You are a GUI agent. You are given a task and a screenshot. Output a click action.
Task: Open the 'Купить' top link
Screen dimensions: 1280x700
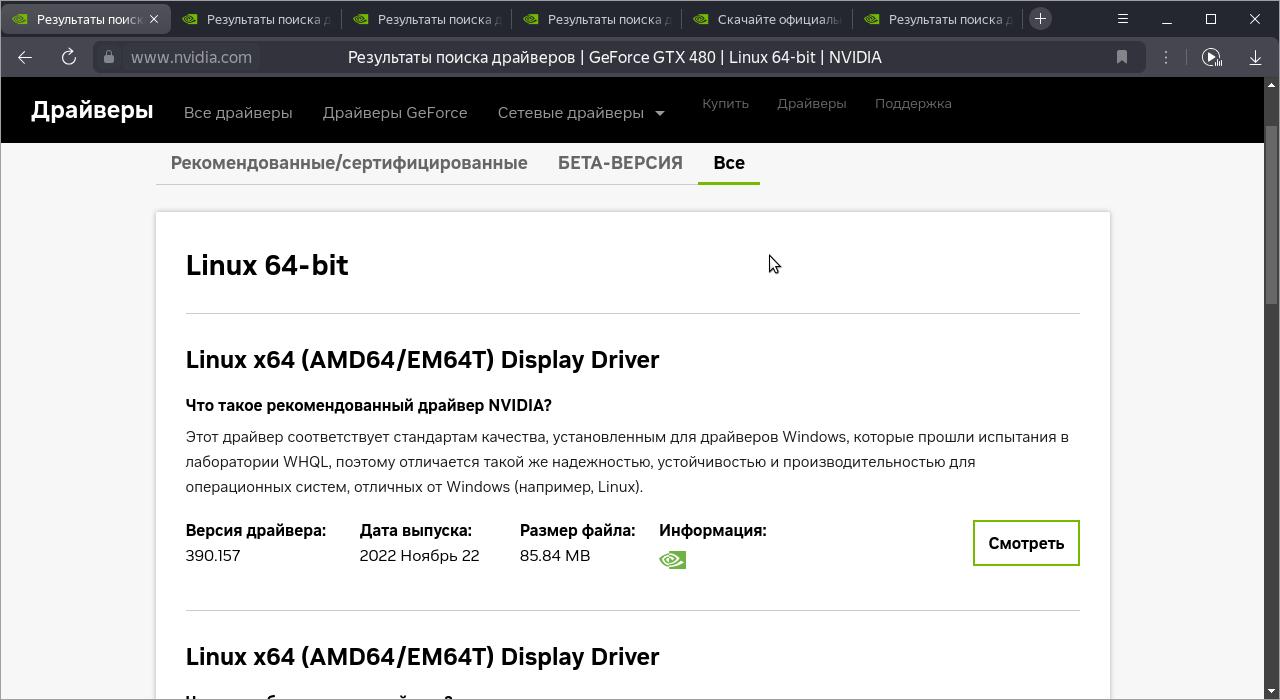(725, 103)
